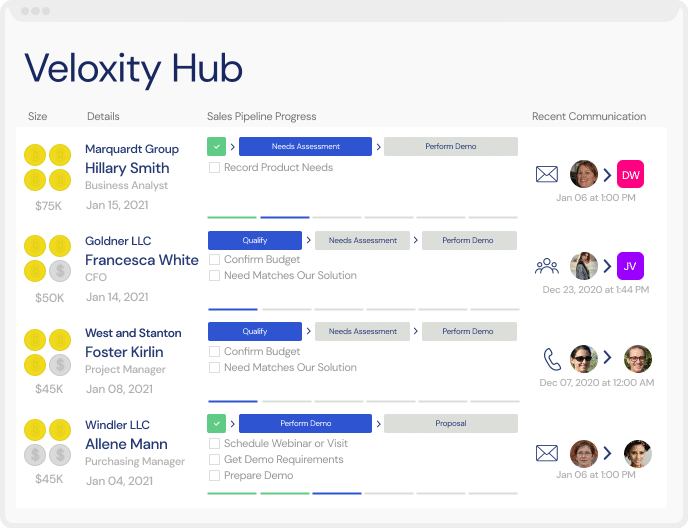
Task: Select Qualify stage for Goldner LLC
Action: (x=254, y=241)
